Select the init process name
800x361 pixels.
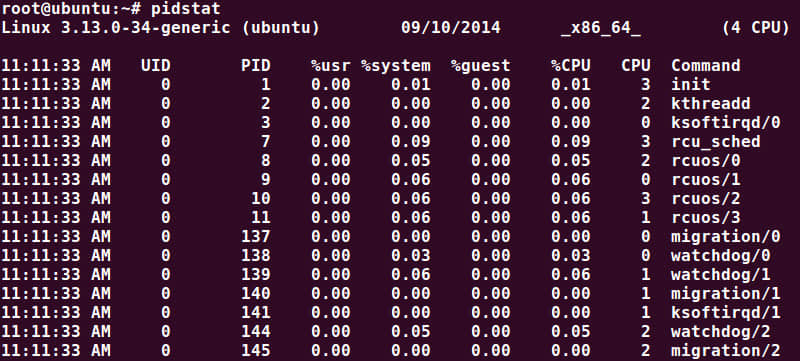click(x=691, y=84)
